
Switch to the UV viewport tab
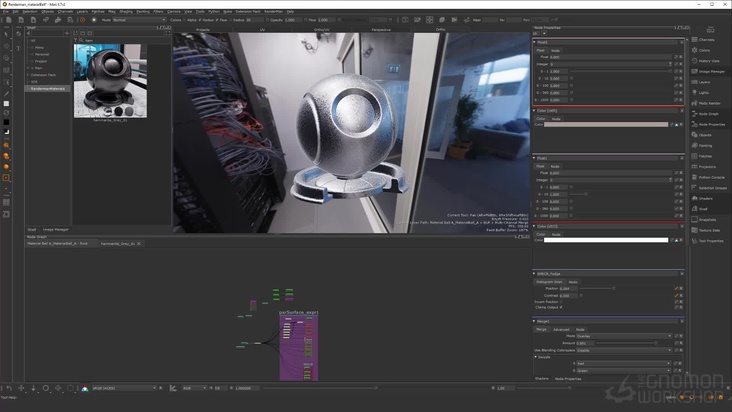(262, 29)
